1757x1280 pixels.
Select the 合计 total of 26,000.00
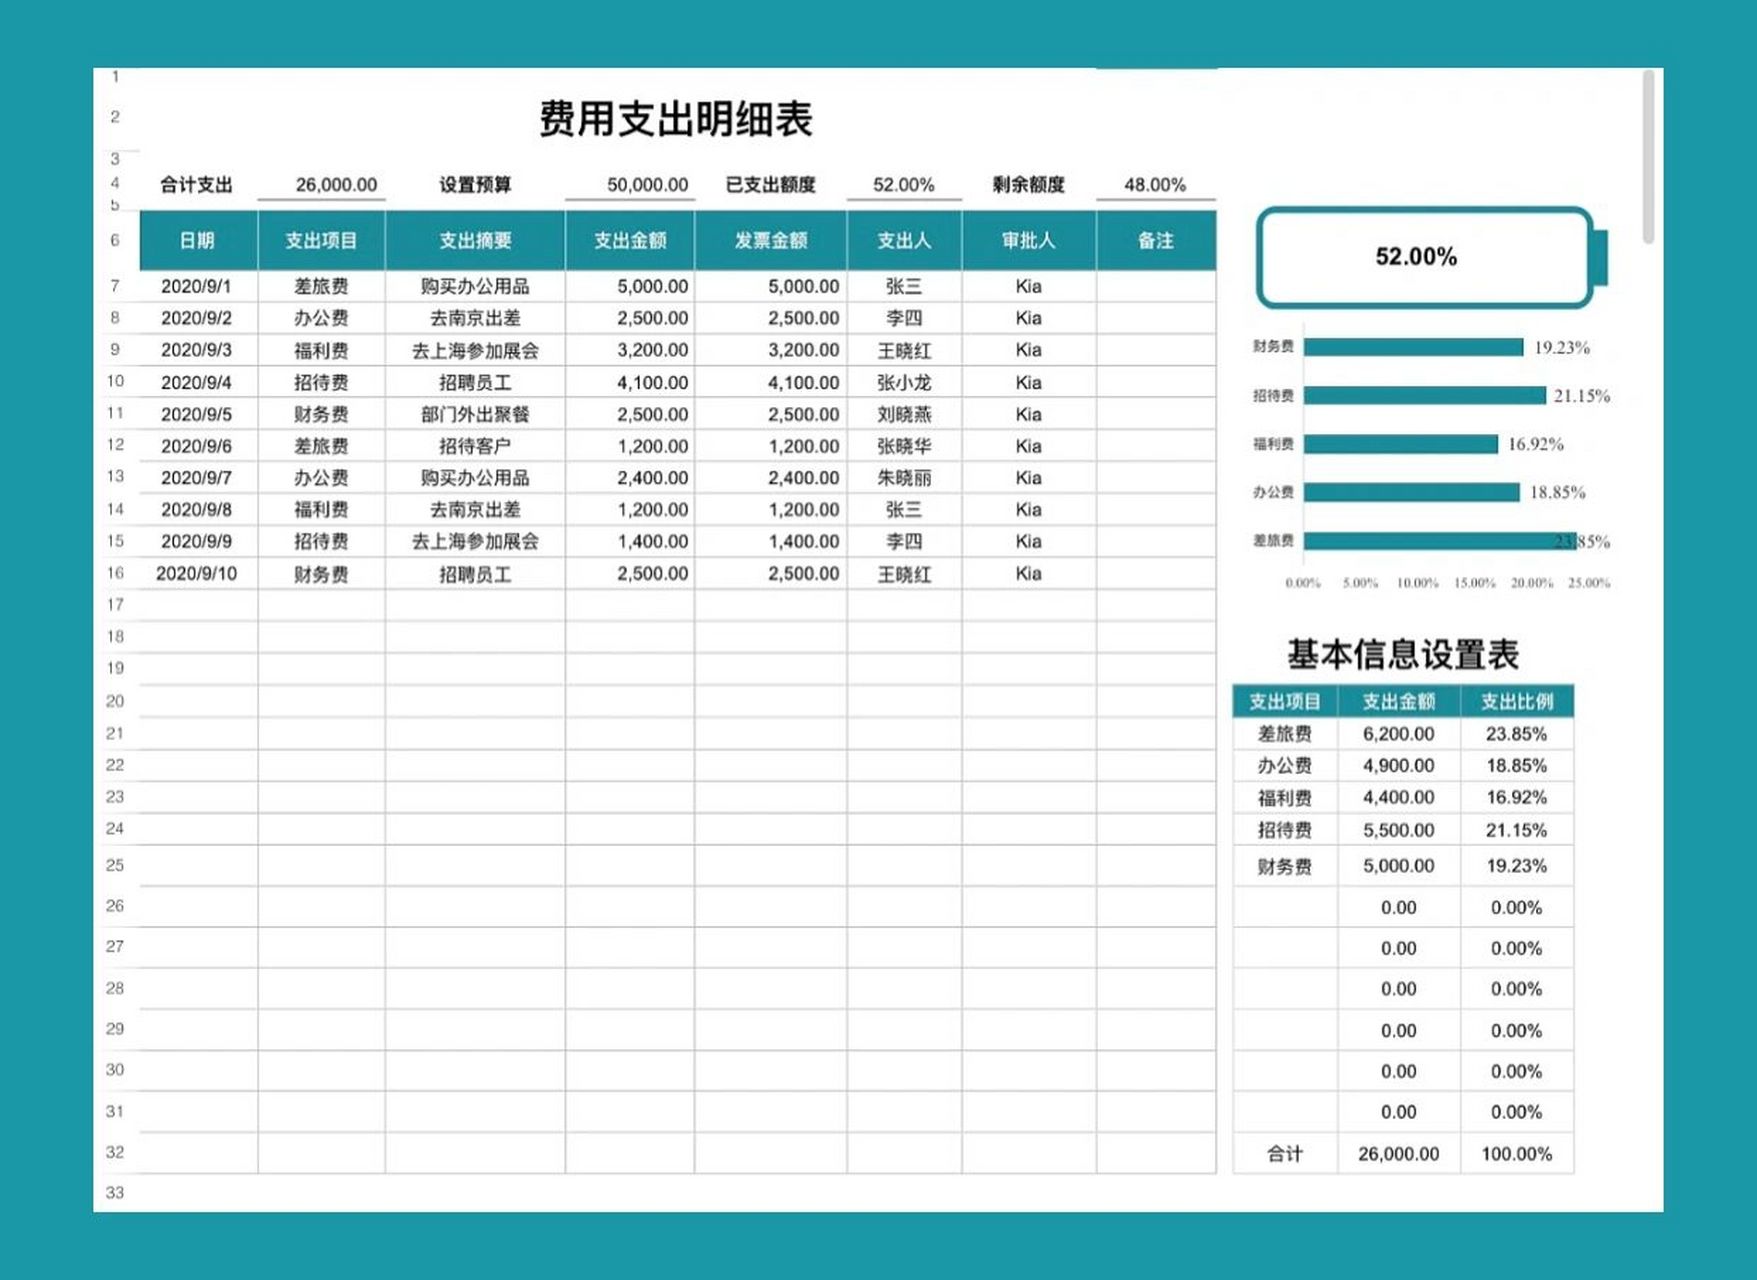tap(1400, 1155)
